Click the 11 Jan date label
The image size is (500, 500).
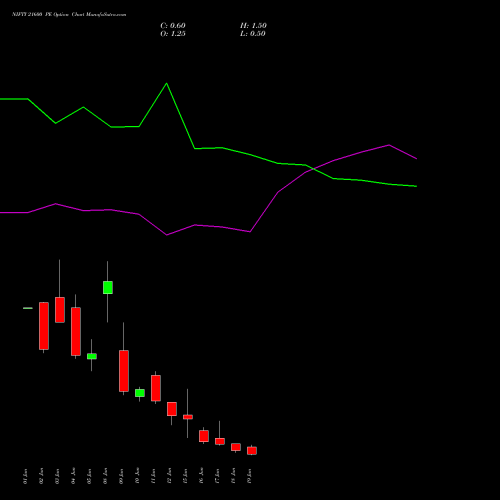(x=153, y=476)
